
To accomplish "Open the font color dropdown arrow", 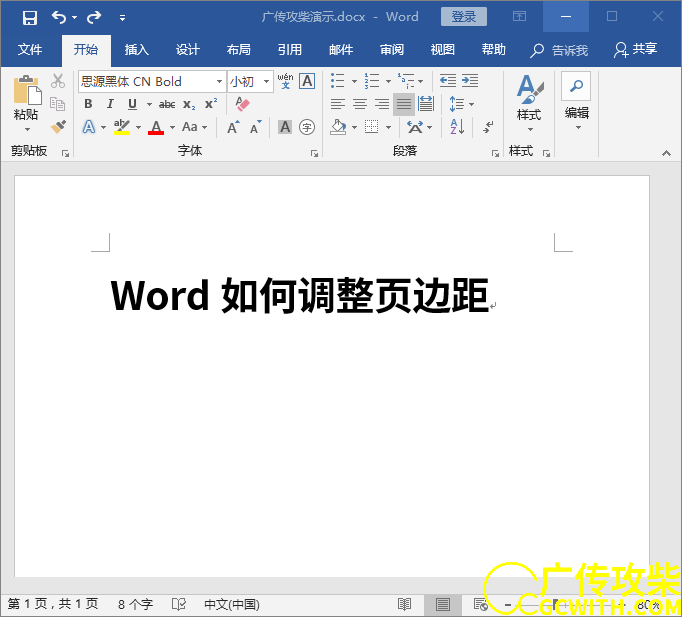I will tap(172, 127).
